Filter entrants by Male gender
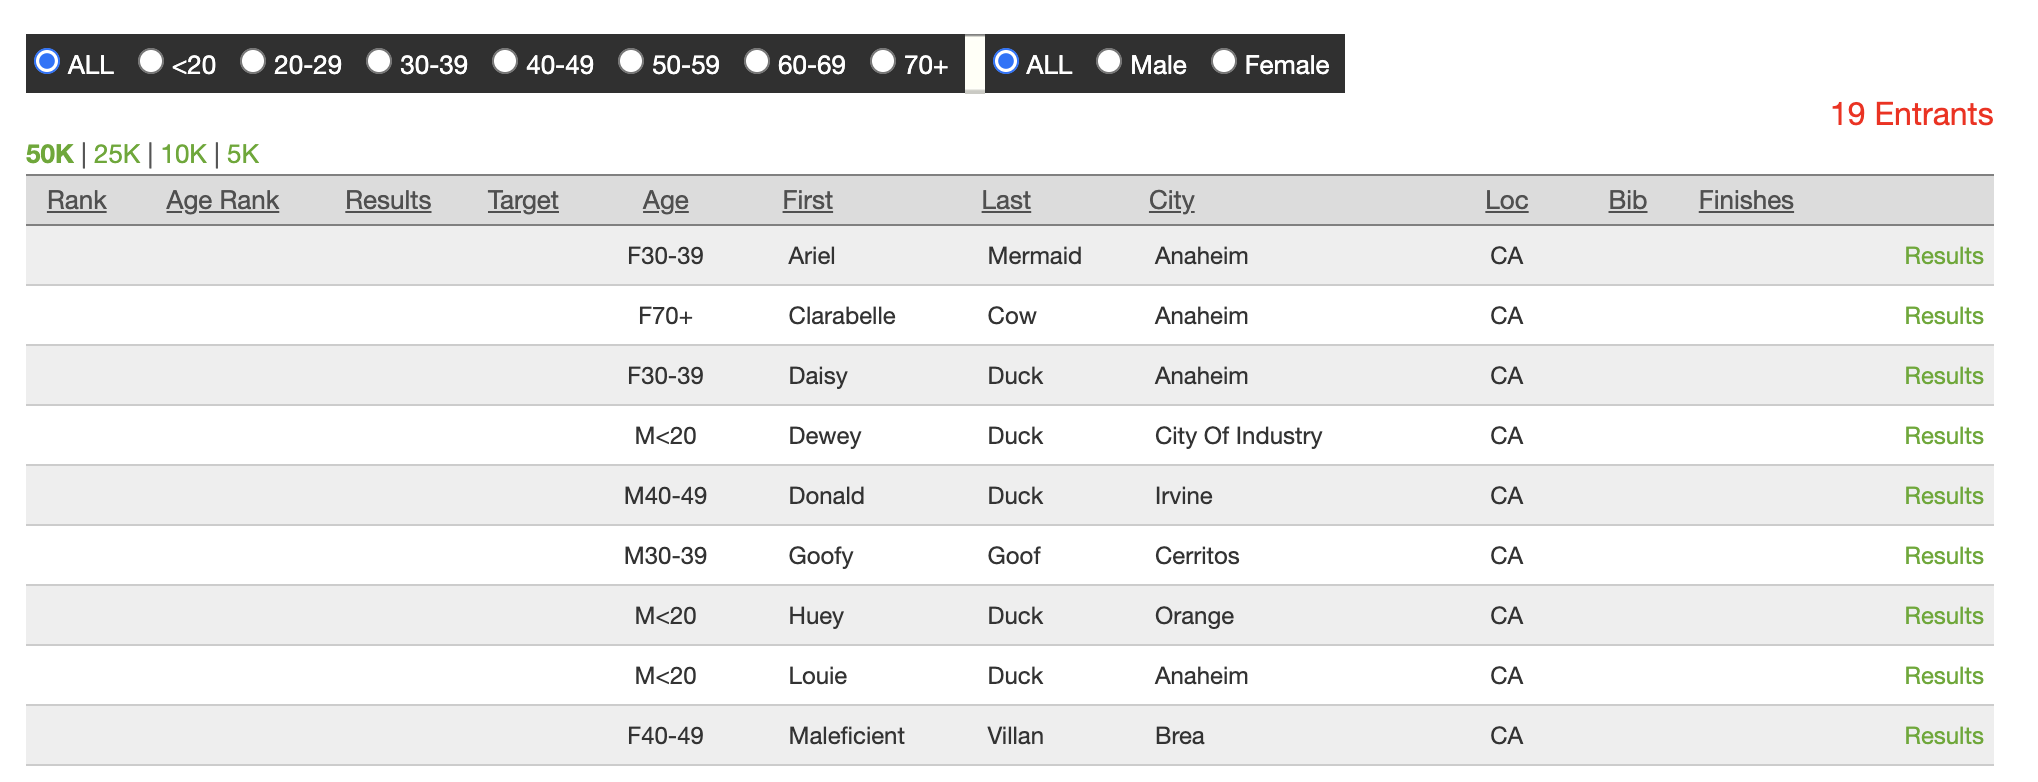The image size is (2038, 782). point(1109,62)
